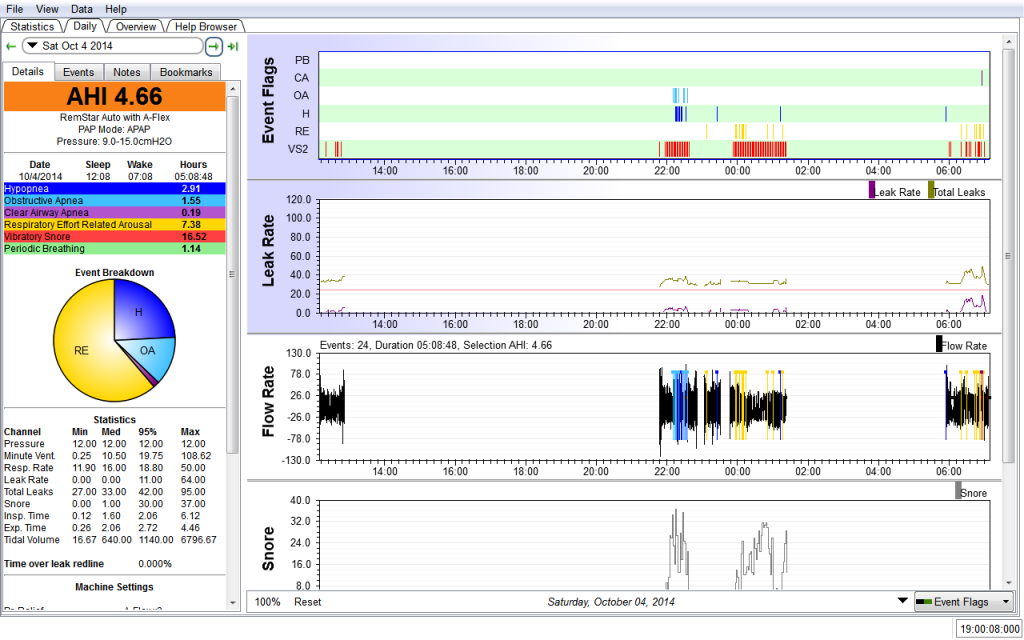The height and width of the screenshot is (640, 1024).
Task: Click the olive Total Leaks legend marker
Action: (x=931, y=190)
